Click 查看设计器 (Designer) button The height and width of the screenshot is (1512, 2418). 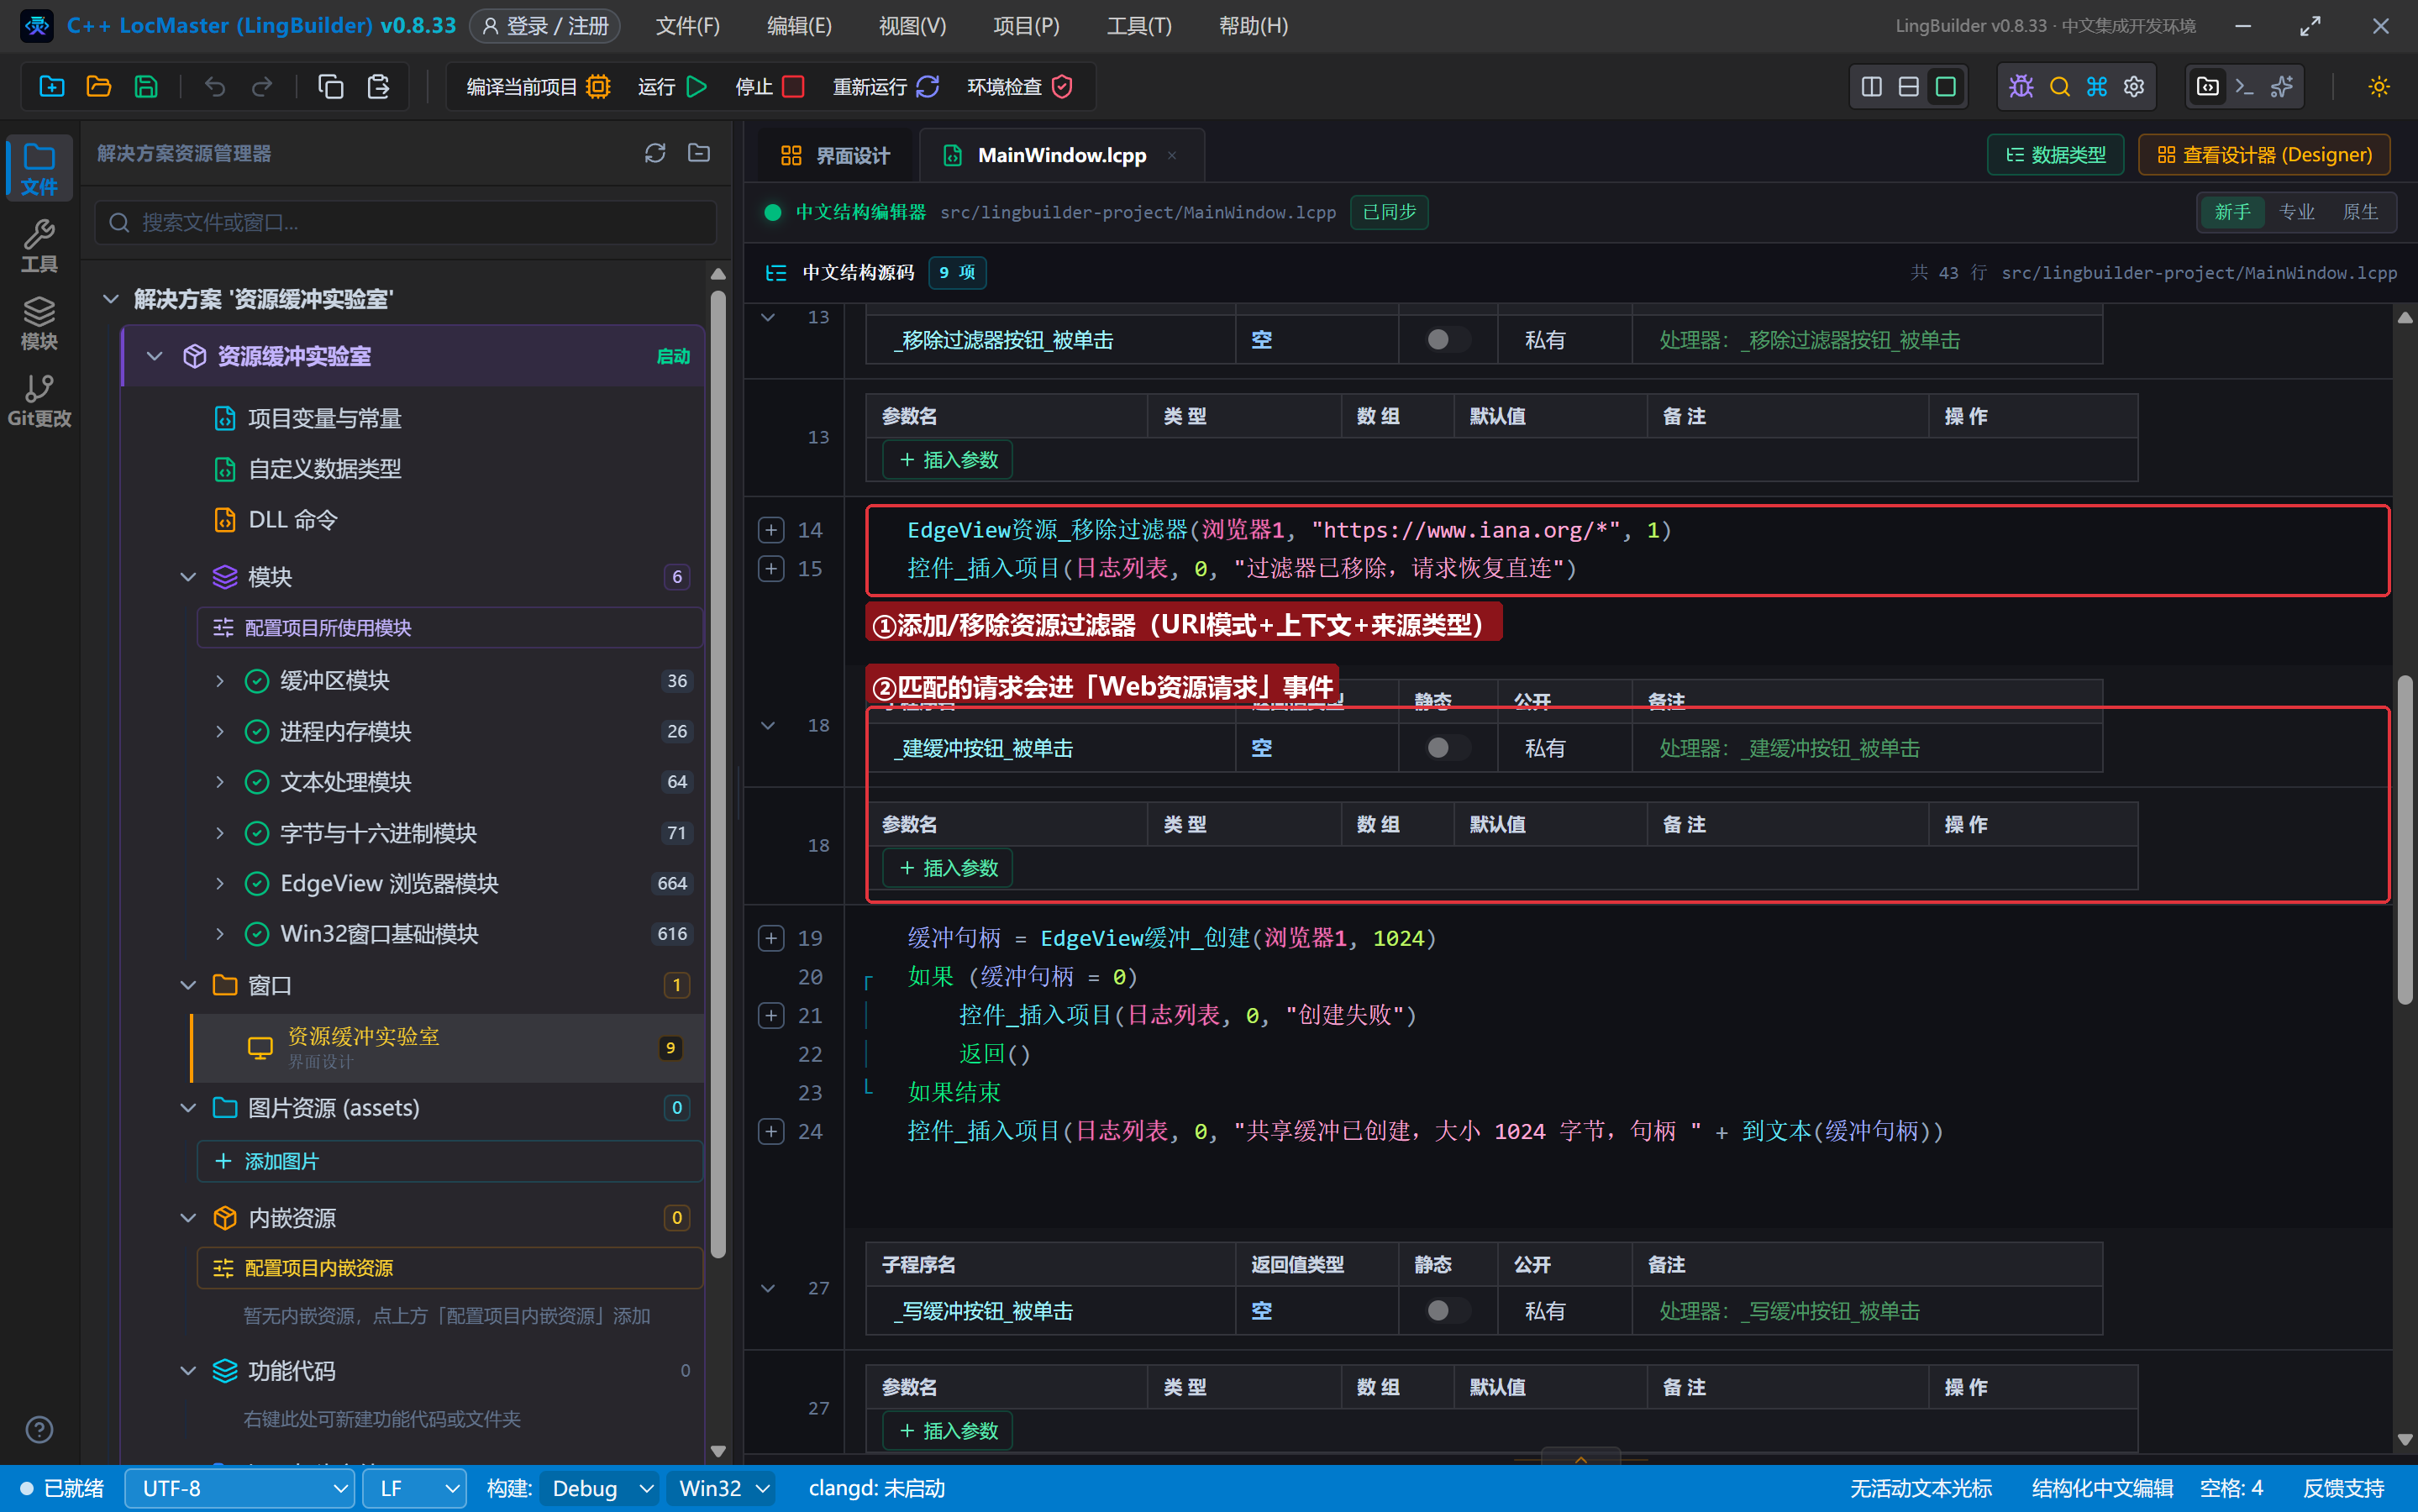2265,155
